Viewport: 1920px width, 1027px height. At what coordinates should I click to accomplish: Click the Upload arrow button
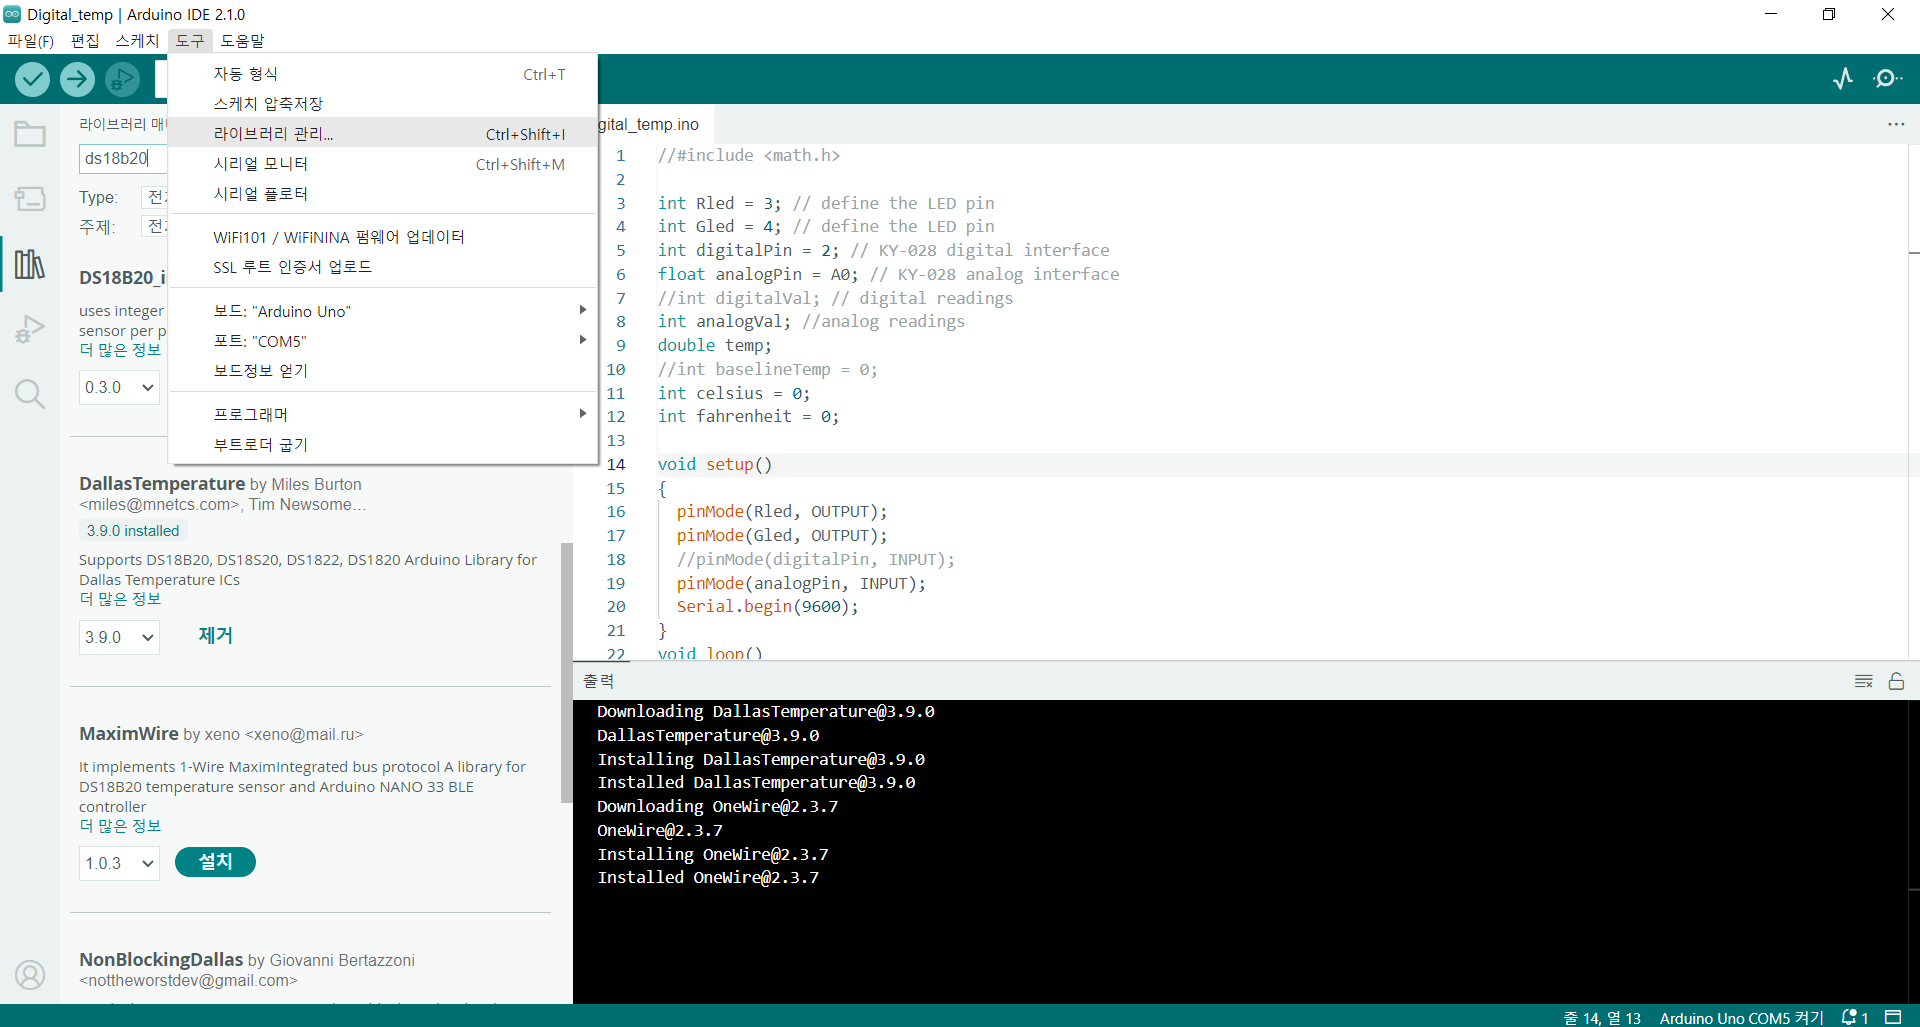(77, 79)
